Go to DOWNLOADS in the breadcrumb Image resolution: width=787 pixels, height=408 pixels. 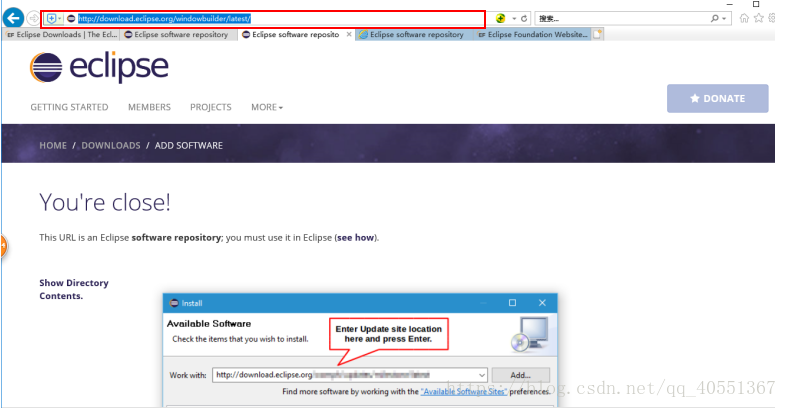(111, 146)
